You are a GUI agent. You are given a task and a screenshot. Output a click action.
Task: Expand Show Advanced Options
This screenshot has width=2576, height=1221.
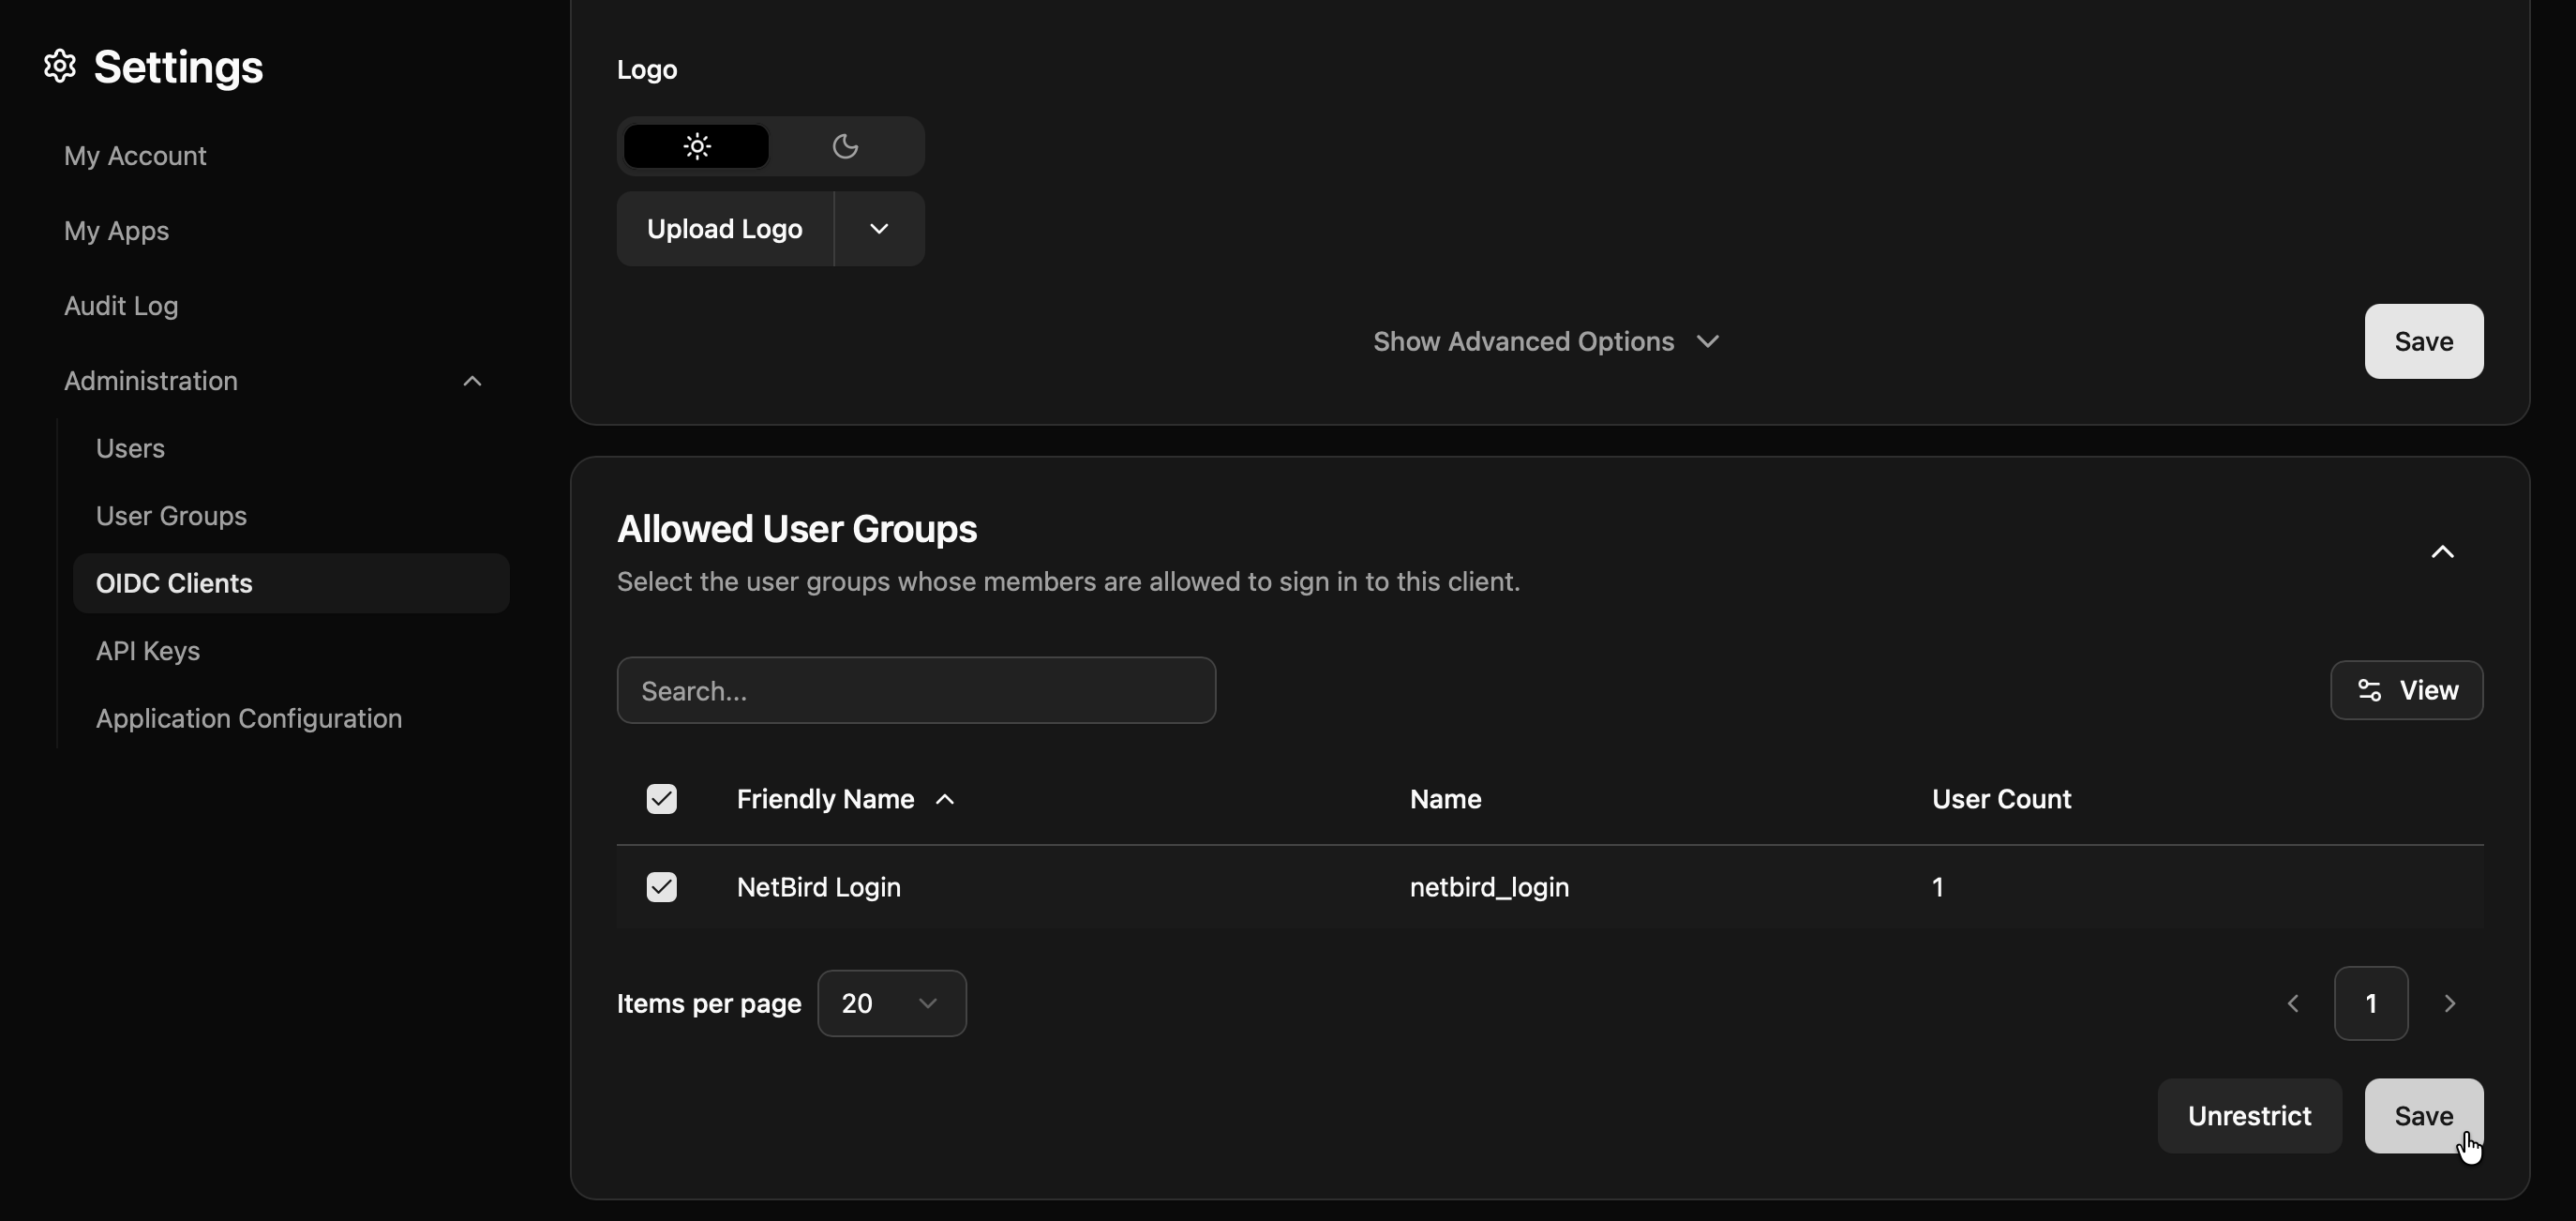click(1546, 341)
